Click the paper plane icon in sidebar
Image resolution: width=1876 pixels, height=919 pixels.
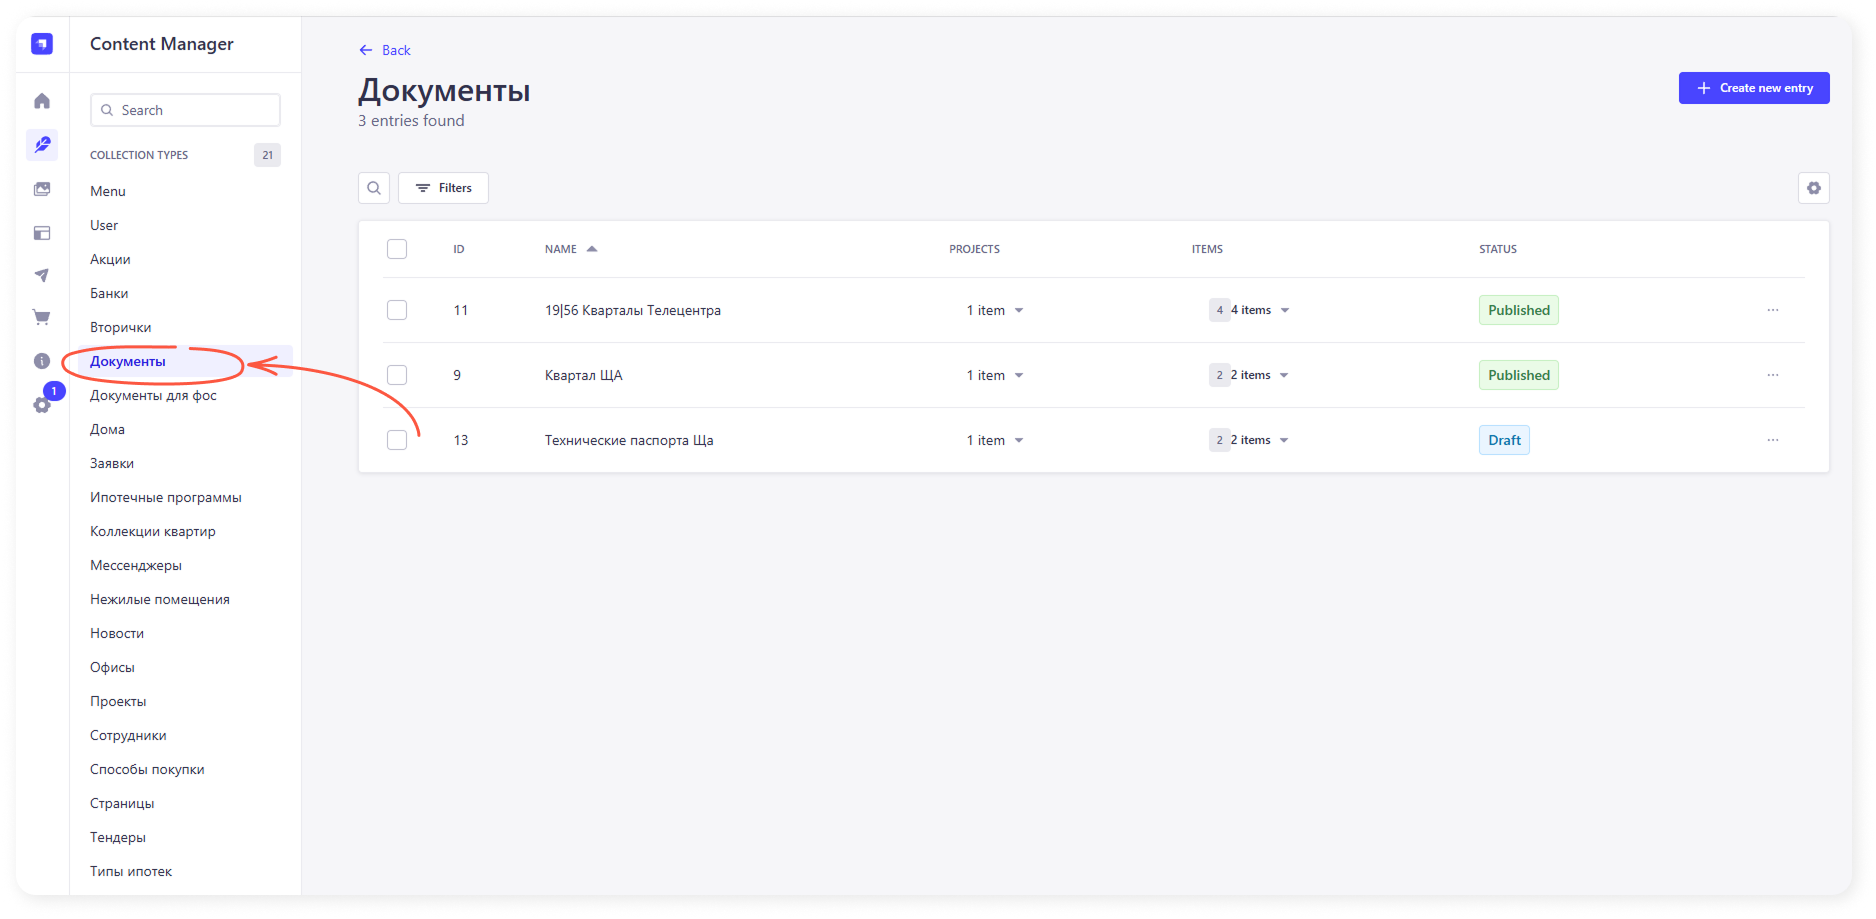click(x=42, y=276)
